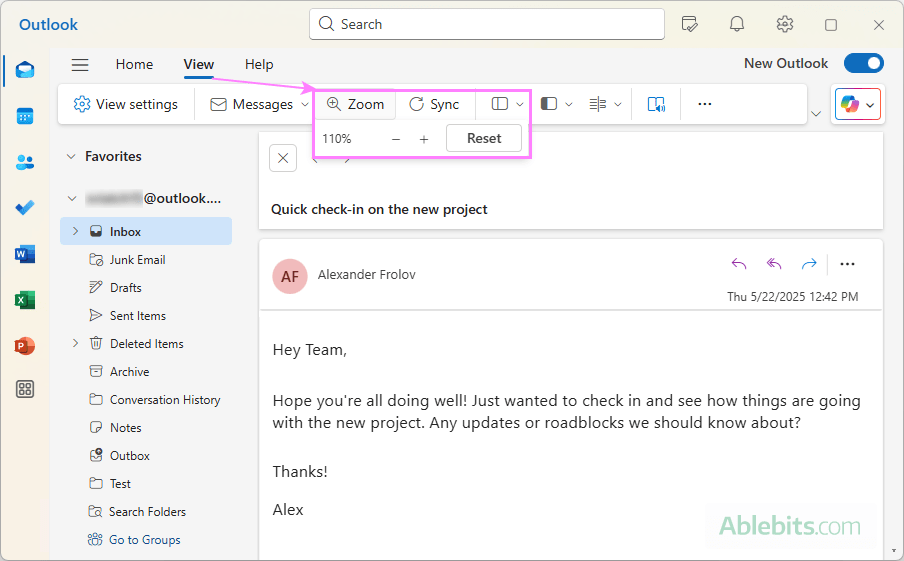Open the ribbon's more options ellipsis

(705, 104)
